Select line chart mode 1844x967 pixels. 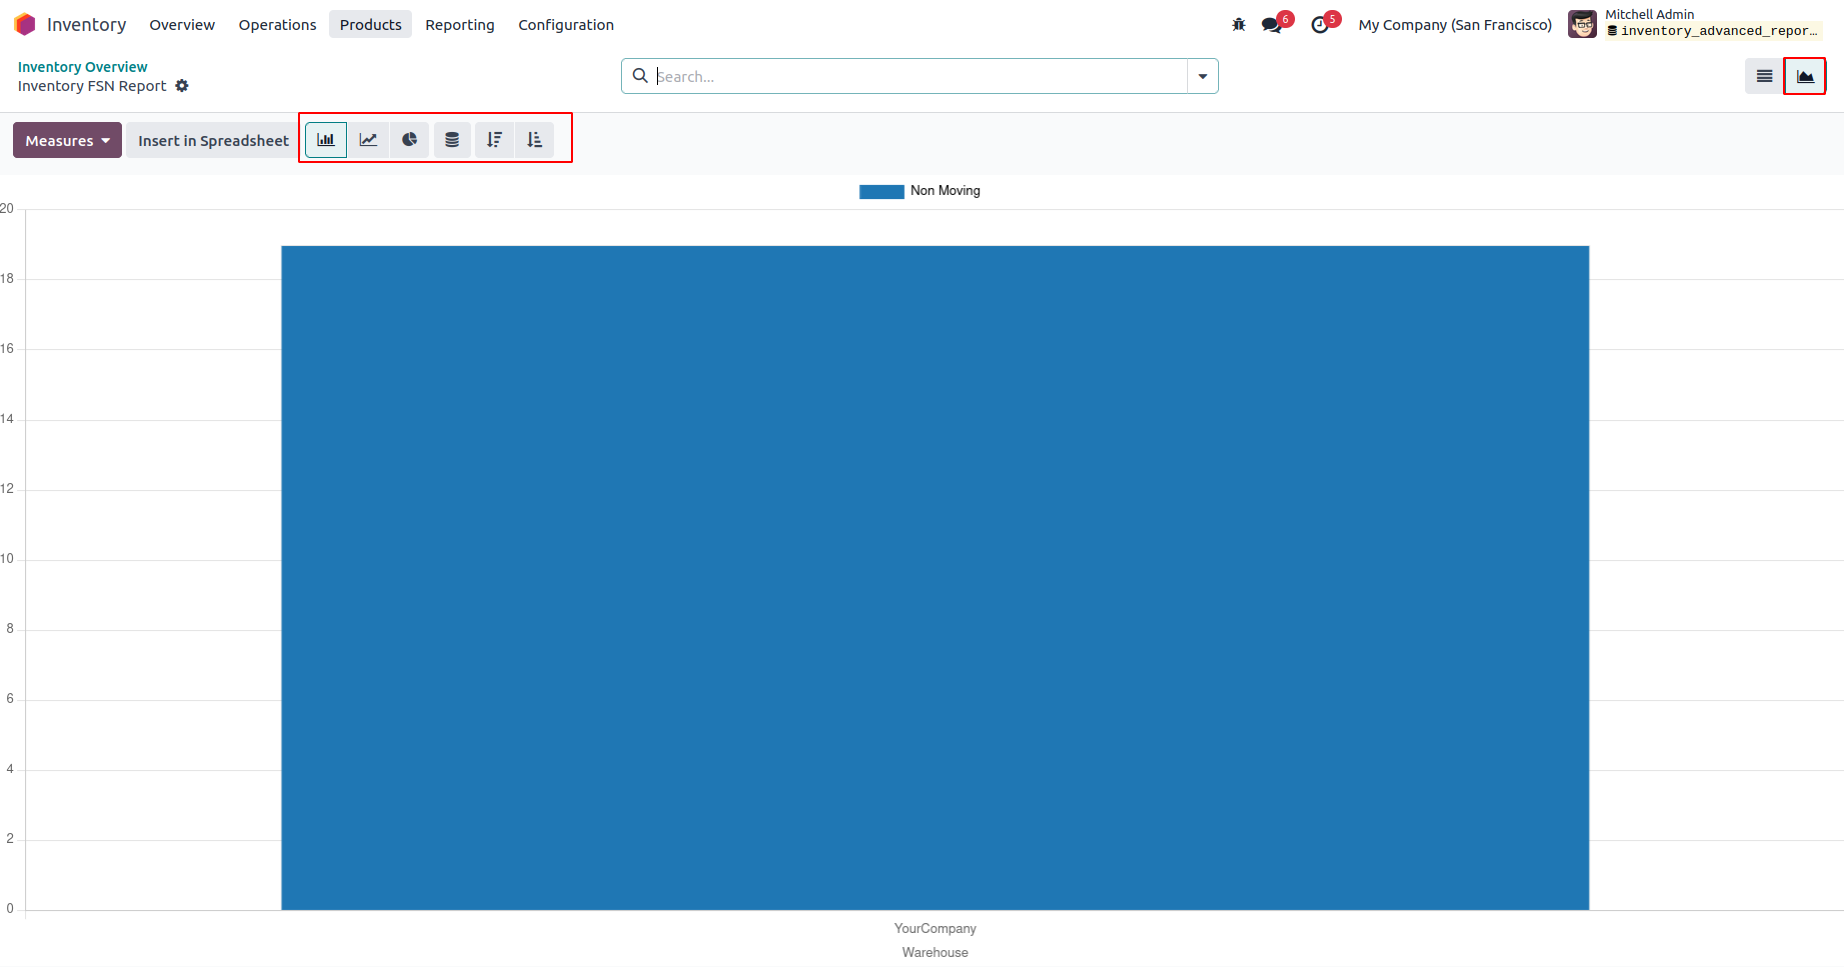[368, 140]
